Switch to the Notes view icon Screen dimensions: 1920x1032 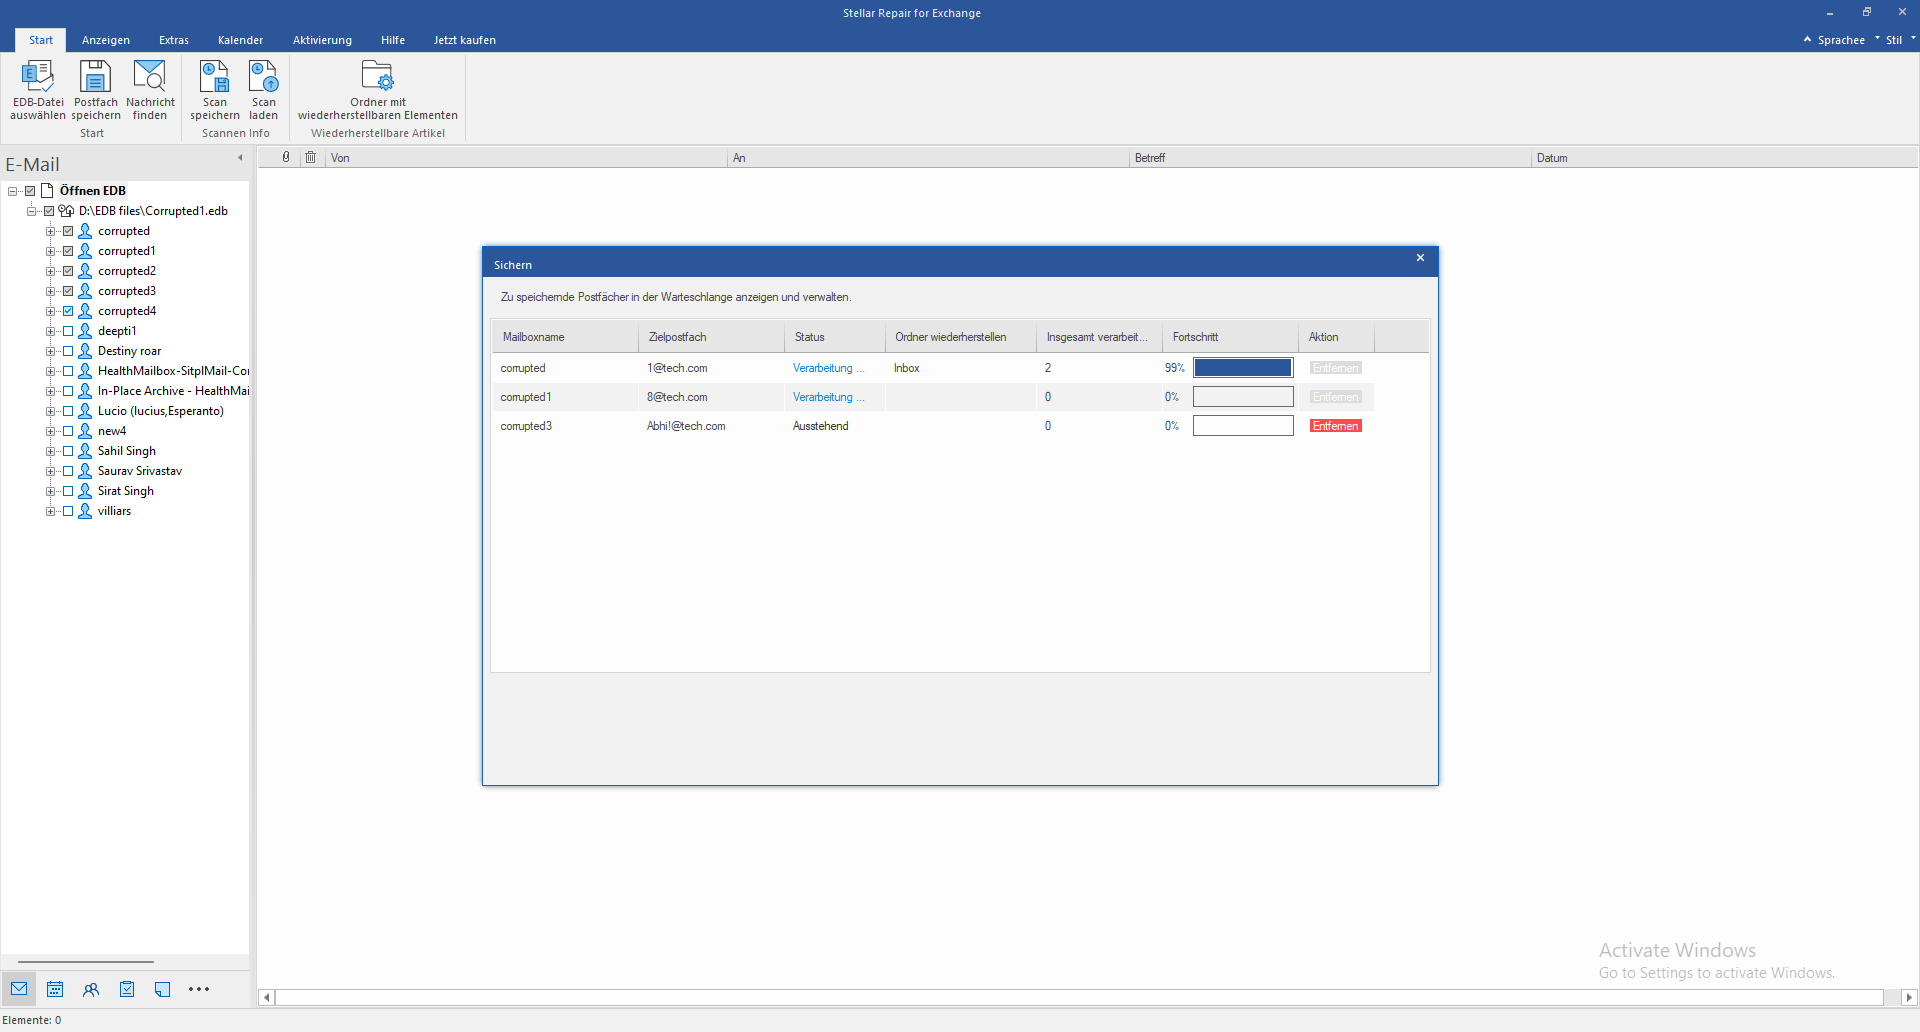pyautogui.click(x=162, y=989)
